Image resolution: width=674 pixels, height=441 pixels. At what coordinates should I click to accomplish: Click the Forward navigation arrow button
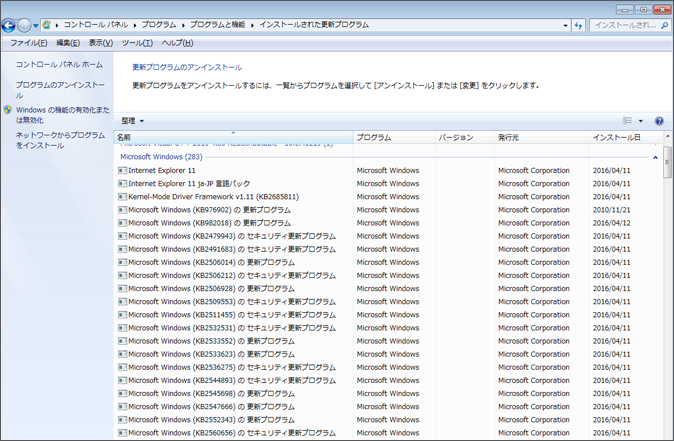tap(24, 26)
